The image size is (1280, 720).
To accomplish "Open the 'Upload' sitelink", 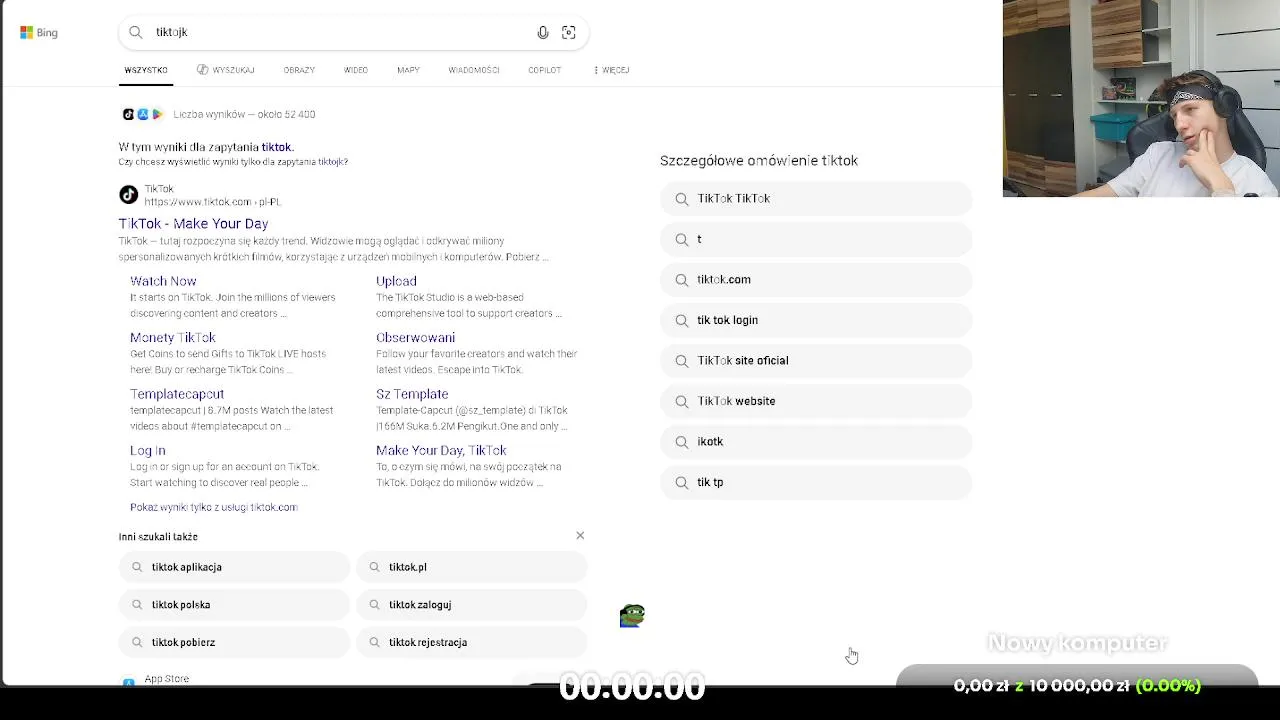I will tap(396, 281).
